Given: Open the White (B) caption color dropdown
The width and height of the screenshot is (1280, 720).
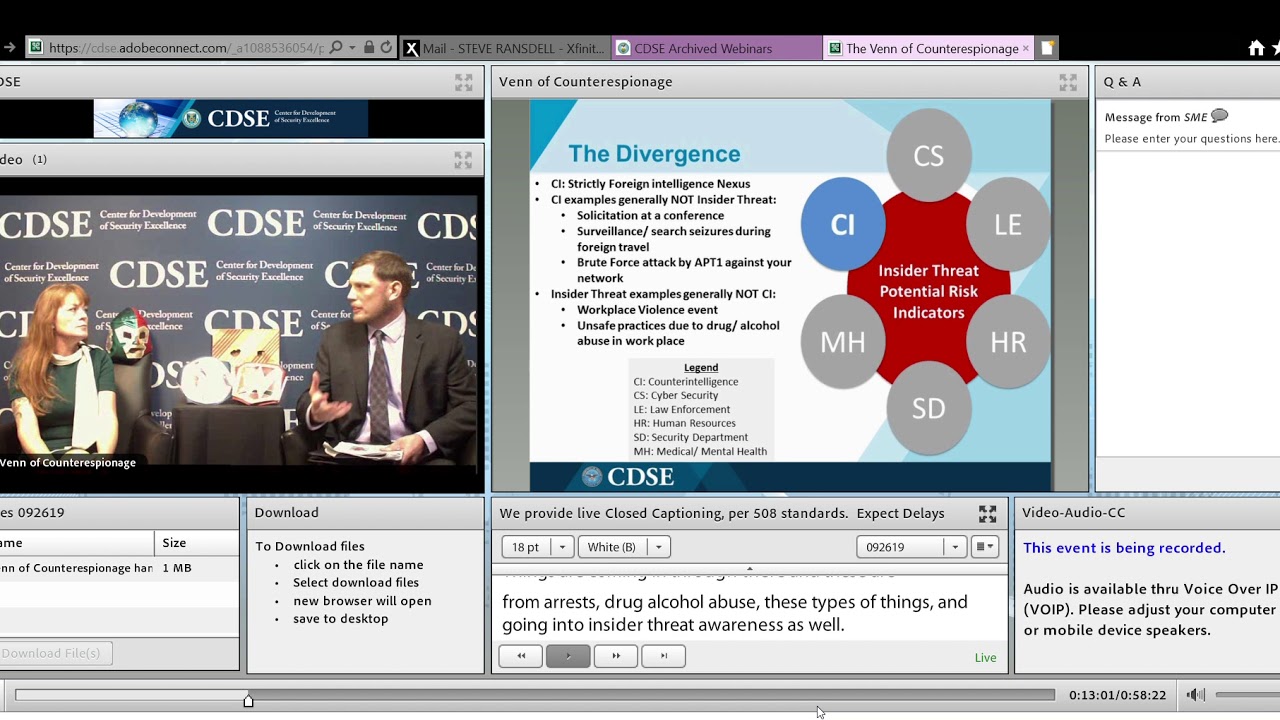Looking at the screenshot, I should point(623,547).
